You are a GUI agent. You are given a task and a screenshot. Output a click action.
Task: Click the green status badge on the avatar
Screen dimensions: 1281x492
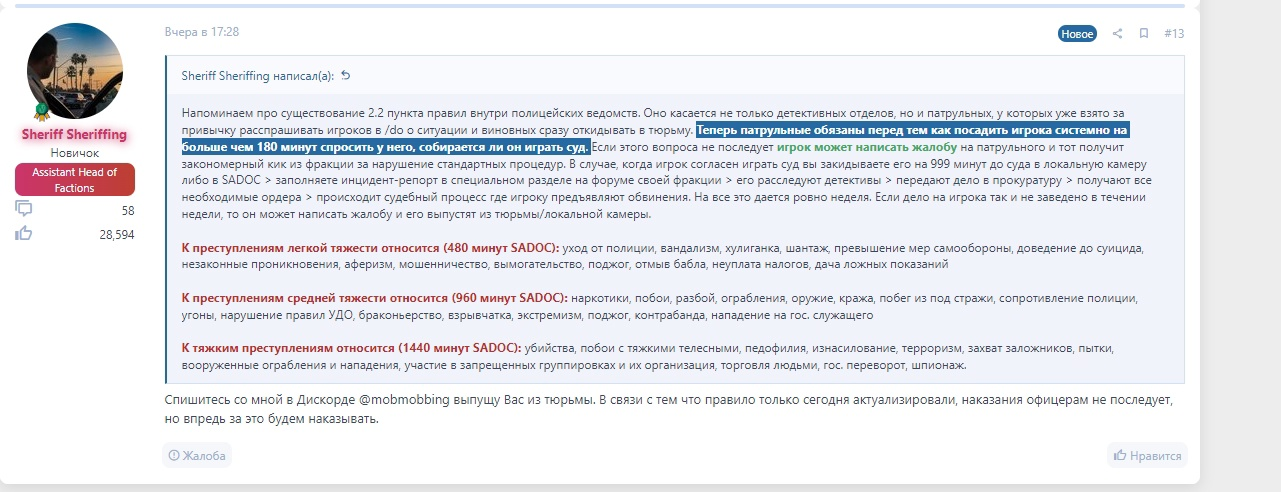(x=42, y=110)
